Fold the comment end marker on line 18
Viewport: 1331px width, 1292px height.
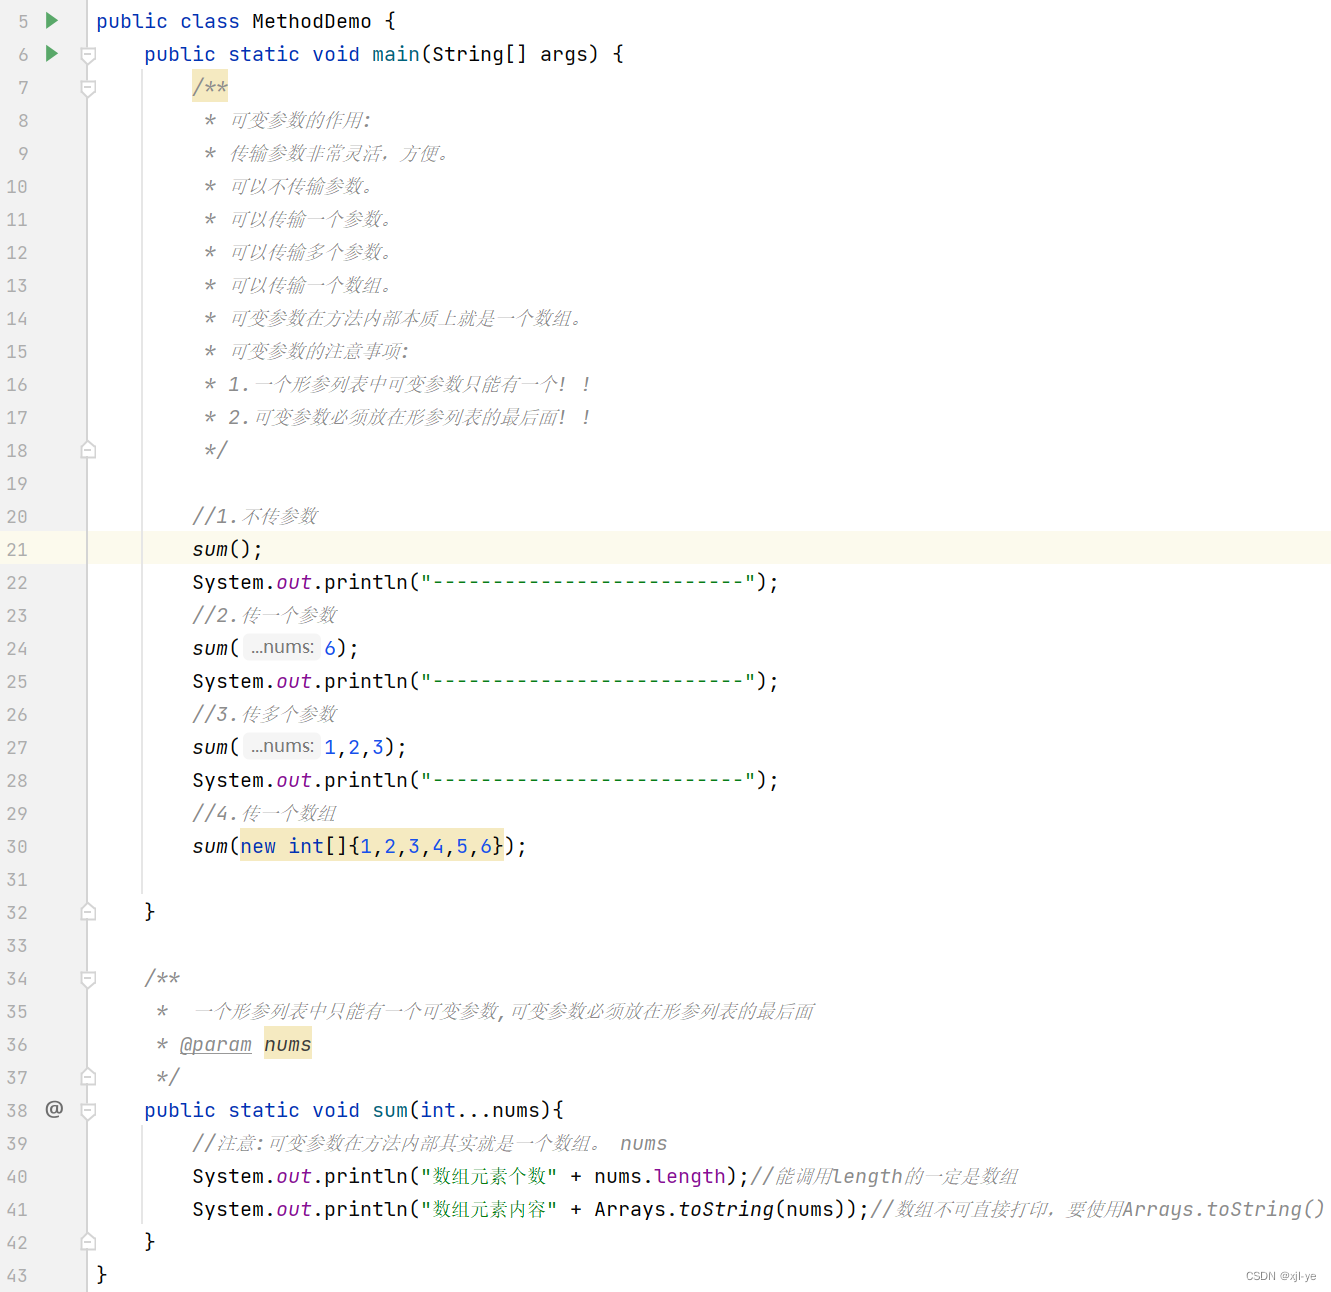88,450
